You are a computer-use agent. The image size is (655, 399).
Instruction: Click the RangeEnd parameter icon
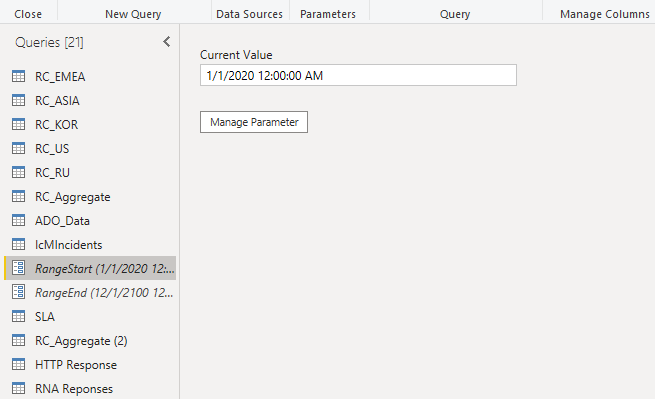coord(18,292)
